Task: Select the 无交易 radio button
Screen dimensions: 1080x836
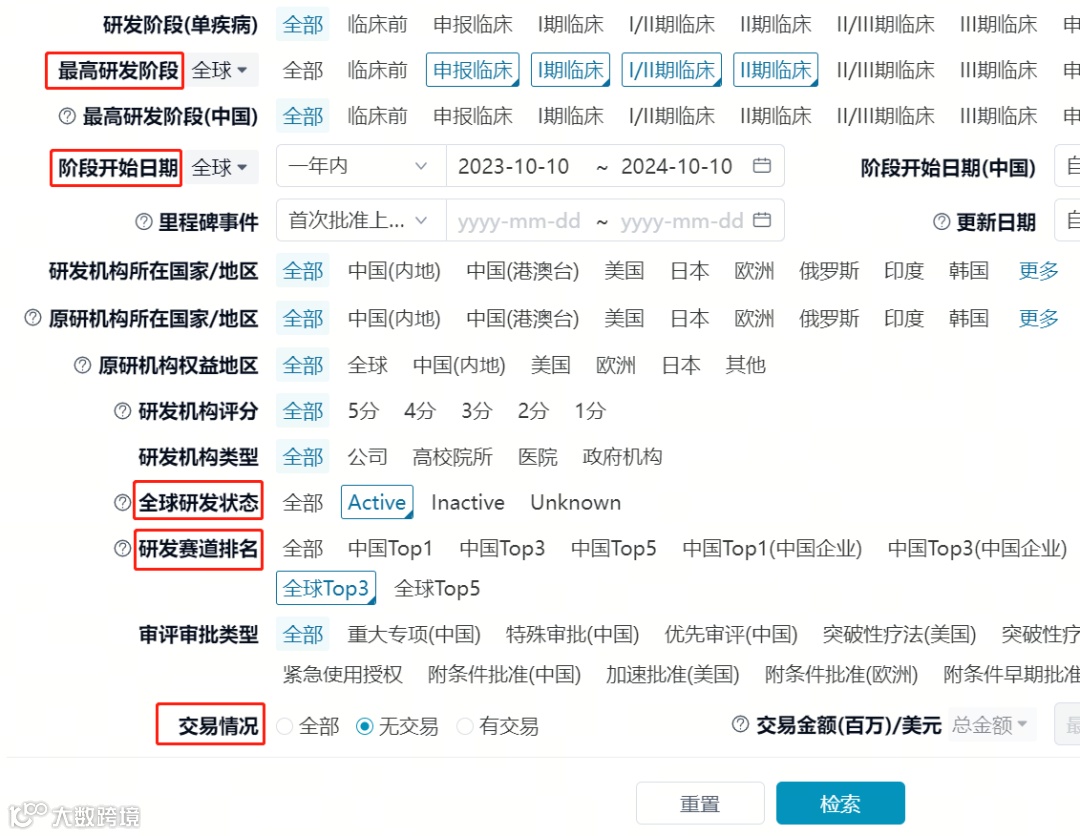Action: tap(364, 726)
